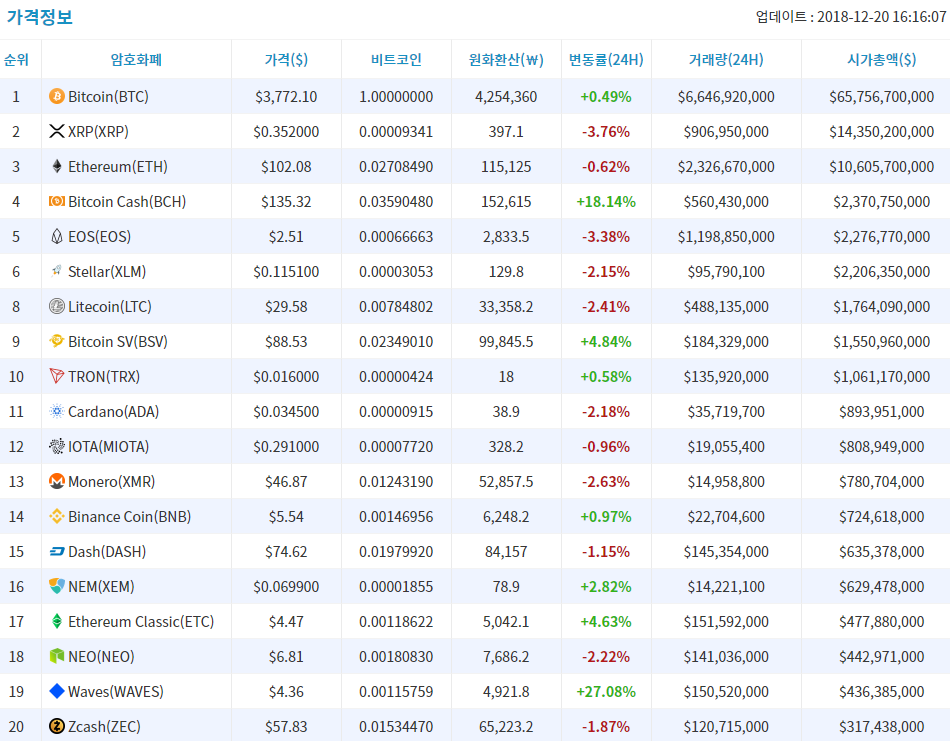Sort by the 거래량(24H) column header
The width and height of the screenshot is (950, 741).
[726, 59]
